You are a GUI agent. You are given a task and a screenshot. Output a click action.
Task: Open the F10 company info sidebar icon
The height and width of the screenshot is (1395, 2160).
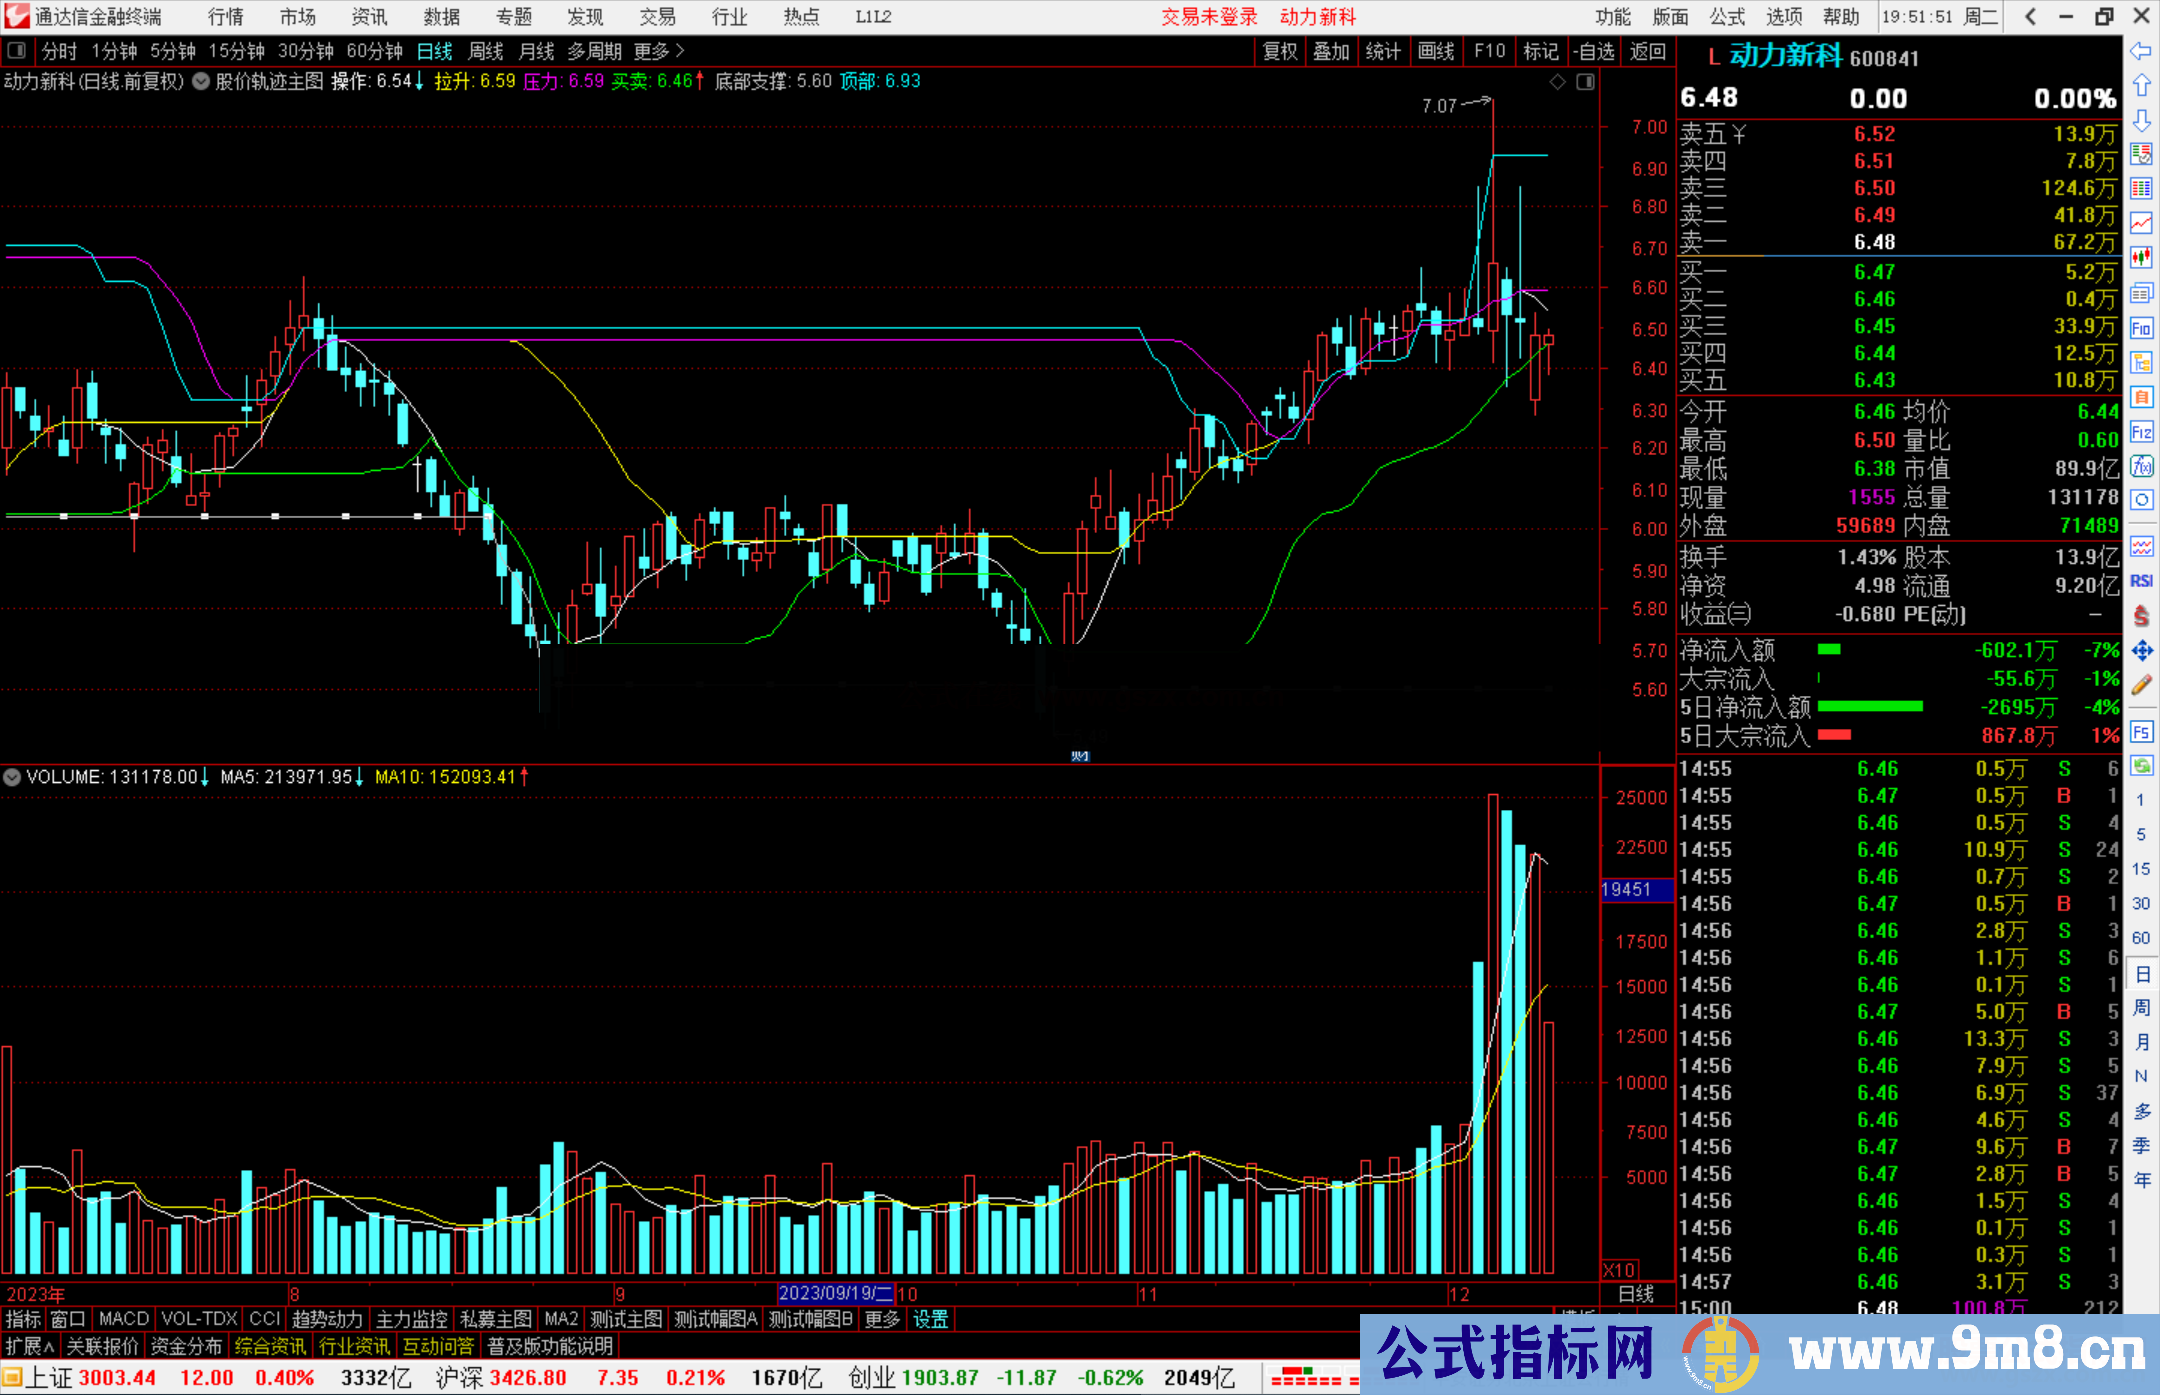coord(2141,328)
